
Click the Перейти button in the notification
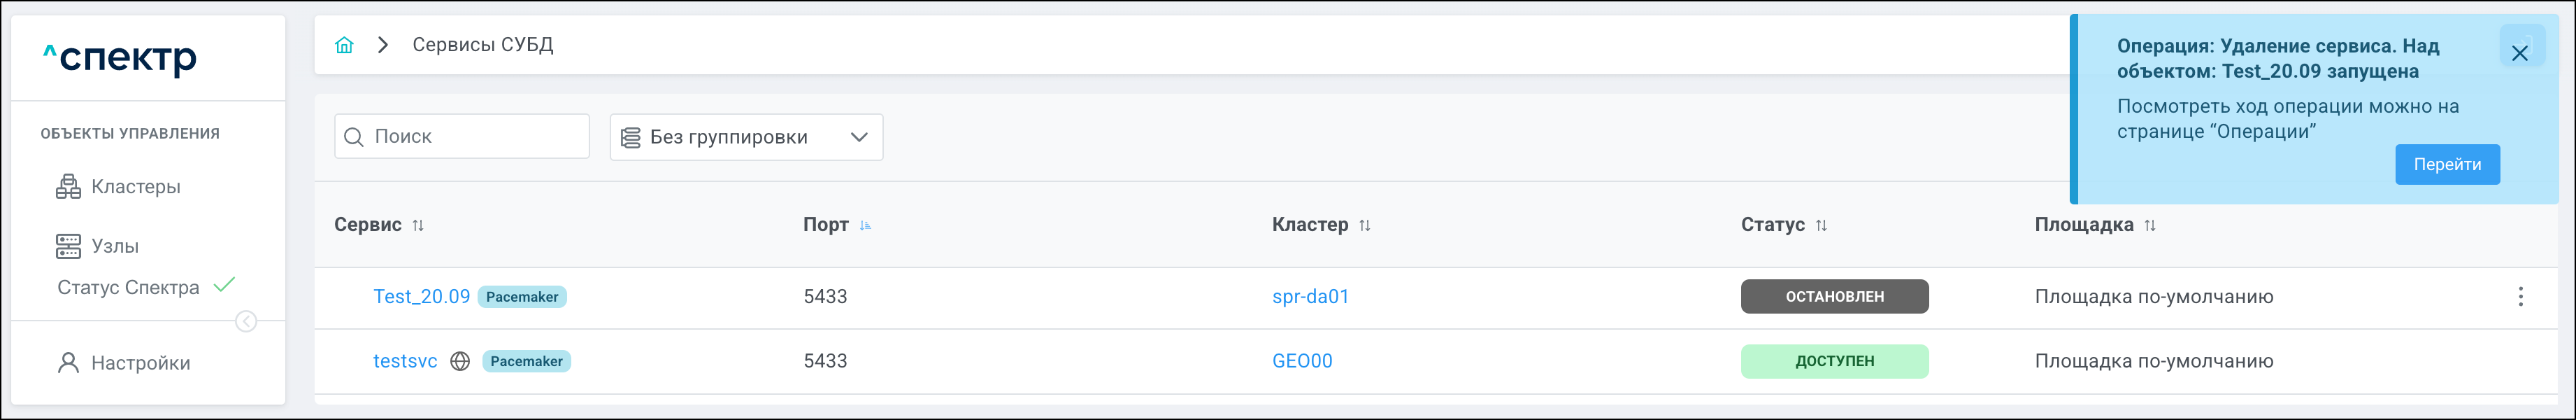(x=2447, y=165)
